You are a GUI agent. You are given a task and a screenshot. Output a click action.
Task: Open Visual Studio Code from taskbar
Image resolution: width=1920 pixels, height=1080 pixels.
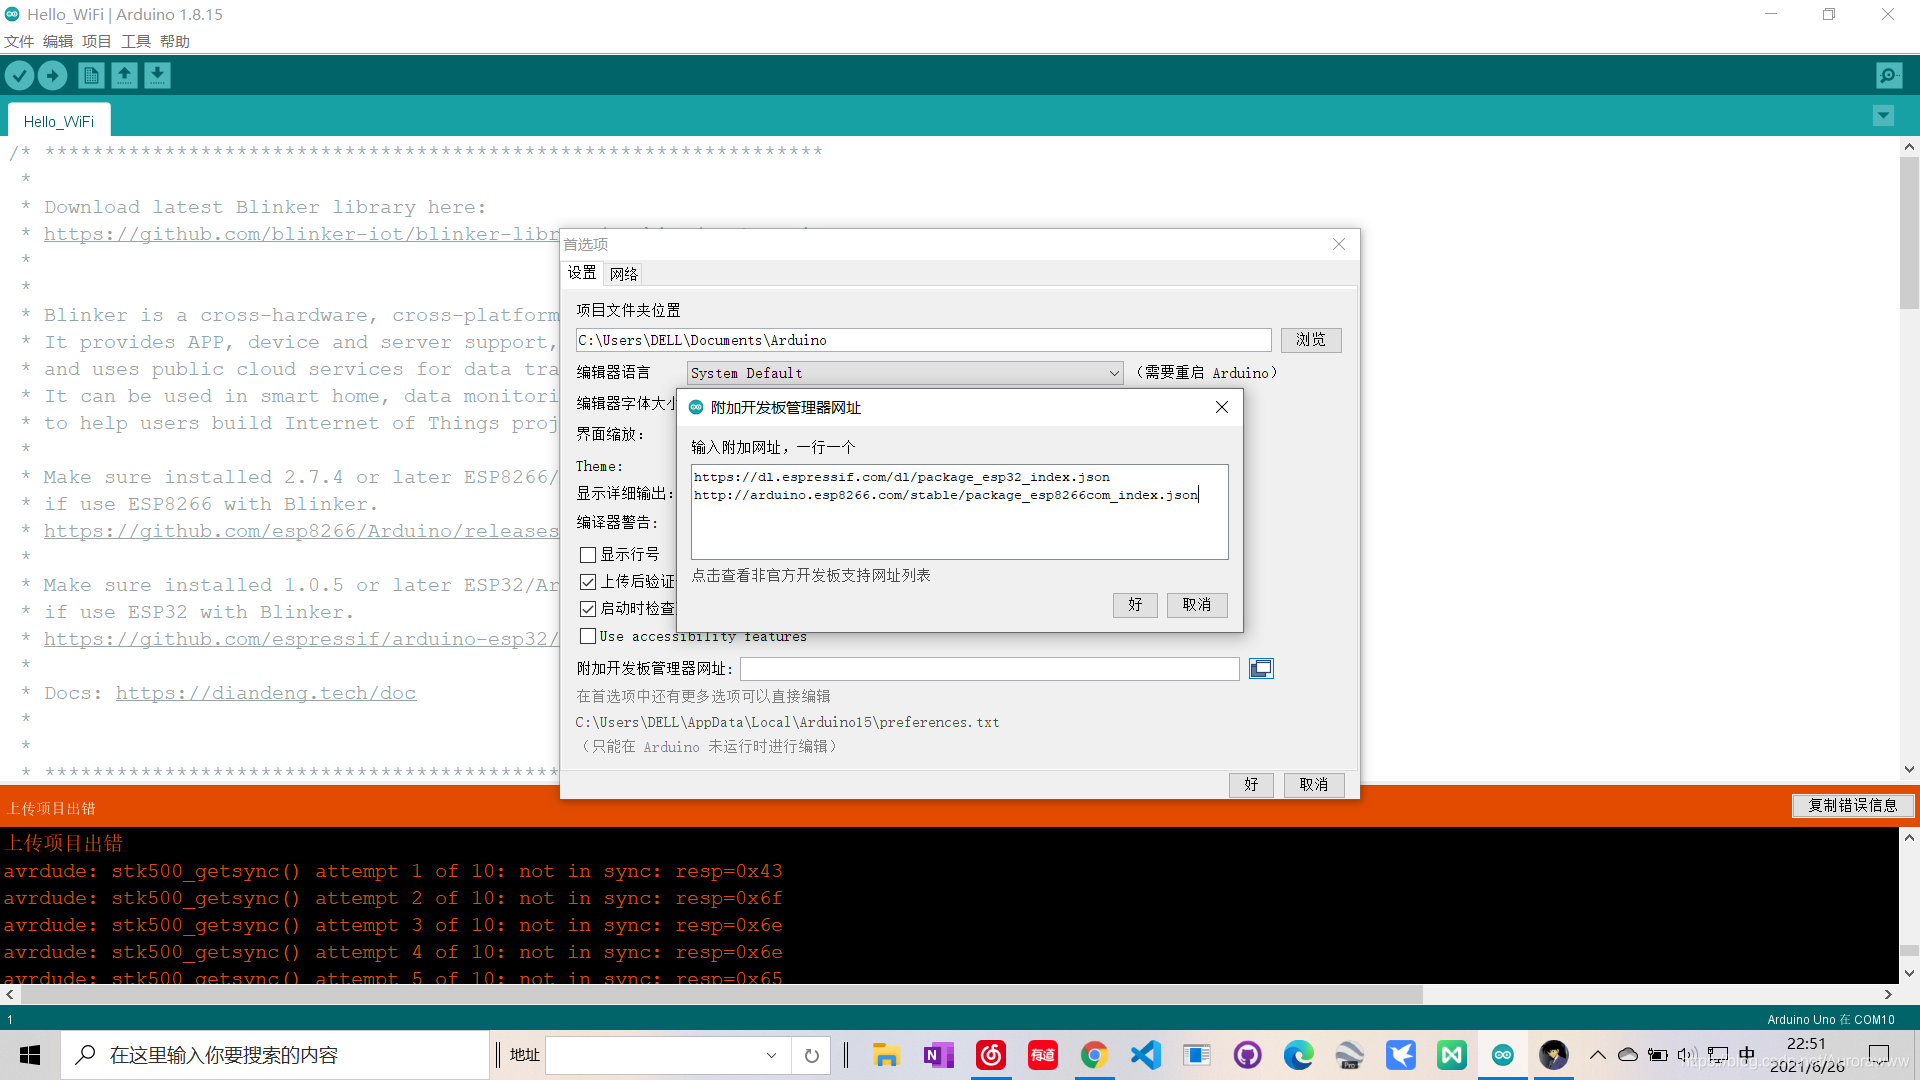click(x=1146, y=1055)
